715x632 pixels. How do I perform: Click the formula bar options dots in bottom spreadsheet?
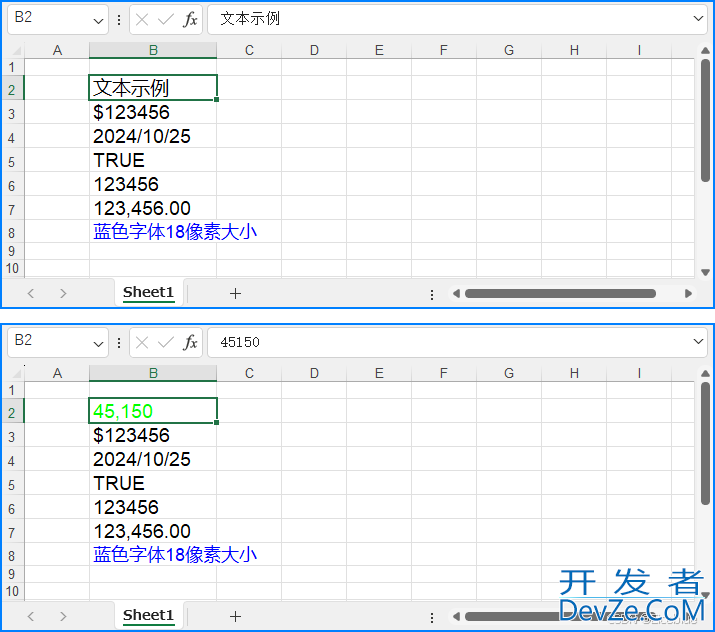119,343
